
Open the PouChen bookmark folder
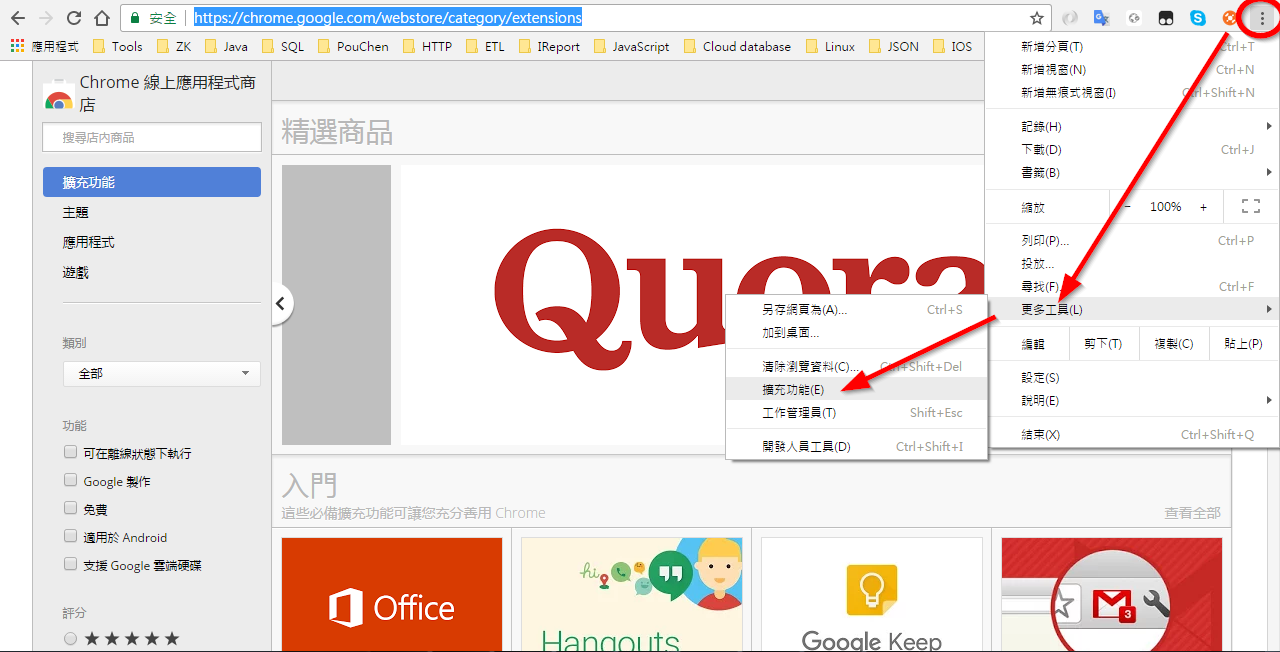click(x=353, y=46)
